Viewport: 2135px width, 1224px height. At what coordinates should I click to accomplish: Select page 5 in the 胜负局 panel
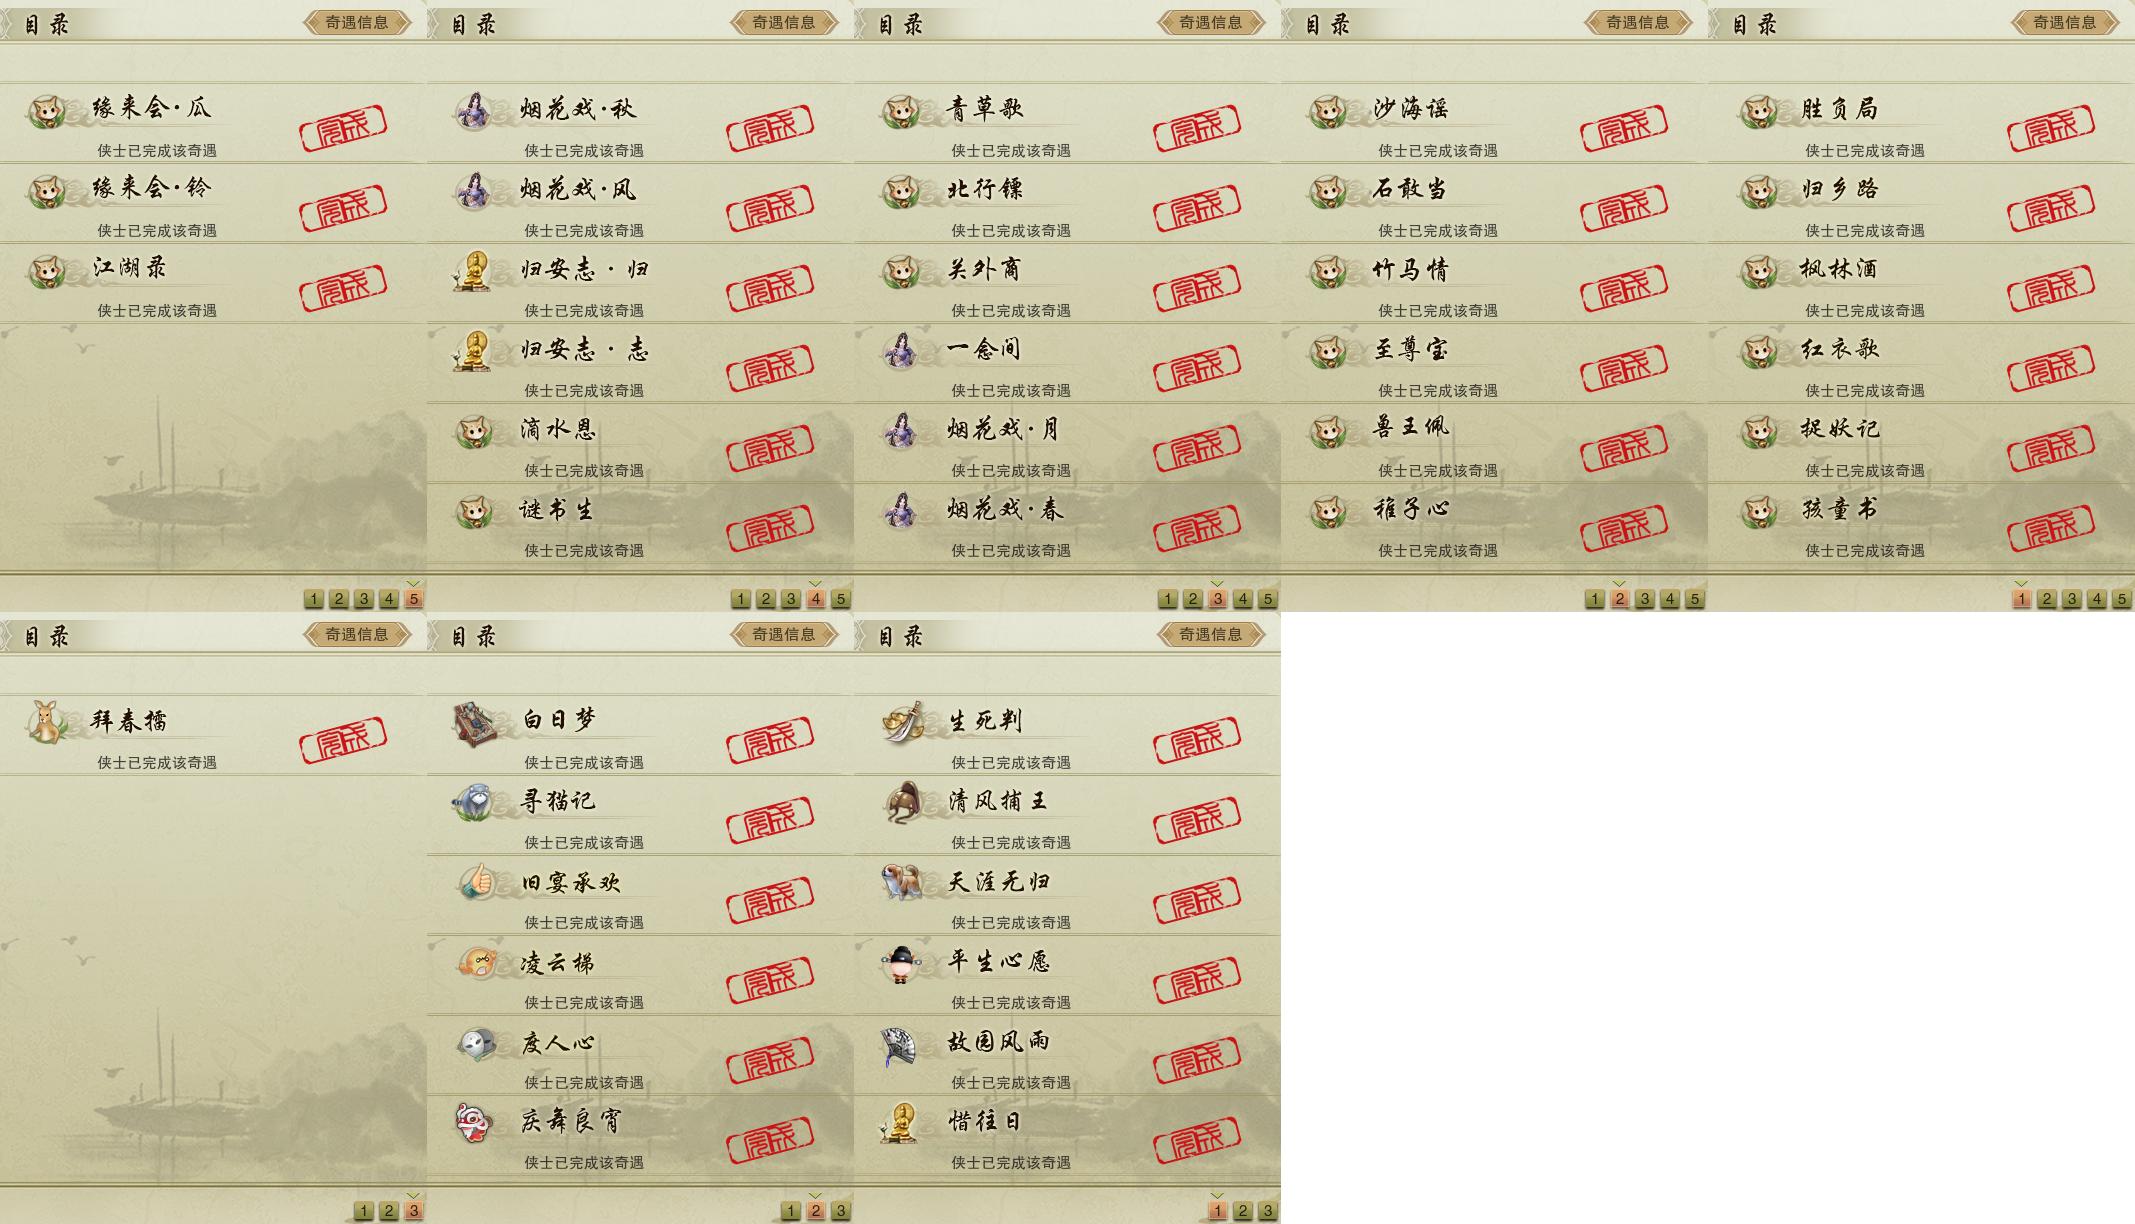click(2121, 599)
